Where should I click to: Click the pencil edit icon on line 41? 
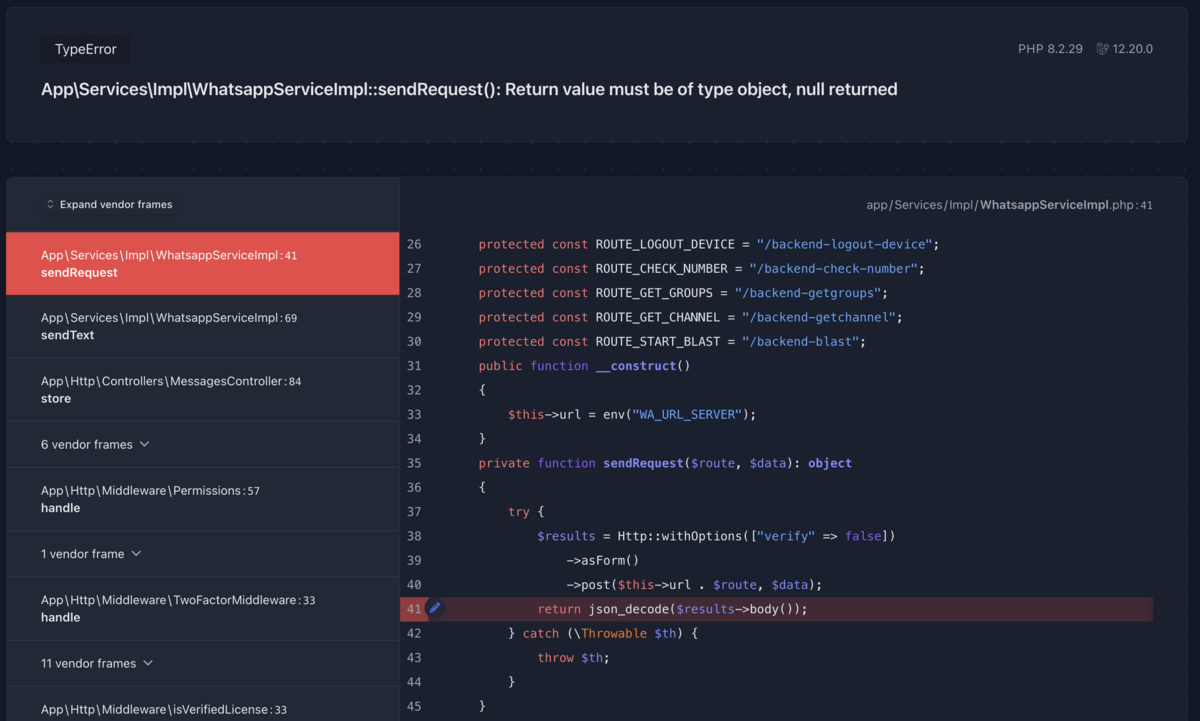[x=435, y=608]
